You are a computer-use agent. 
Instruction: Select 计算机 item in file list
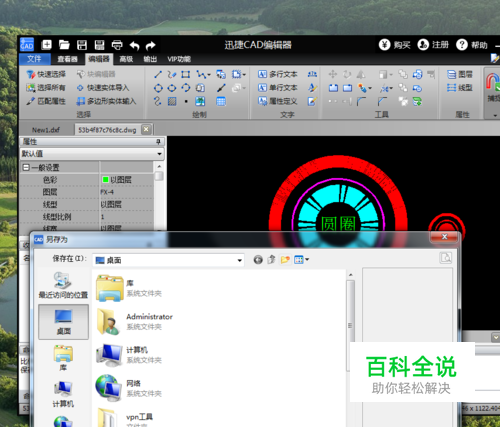pos(129,355)
